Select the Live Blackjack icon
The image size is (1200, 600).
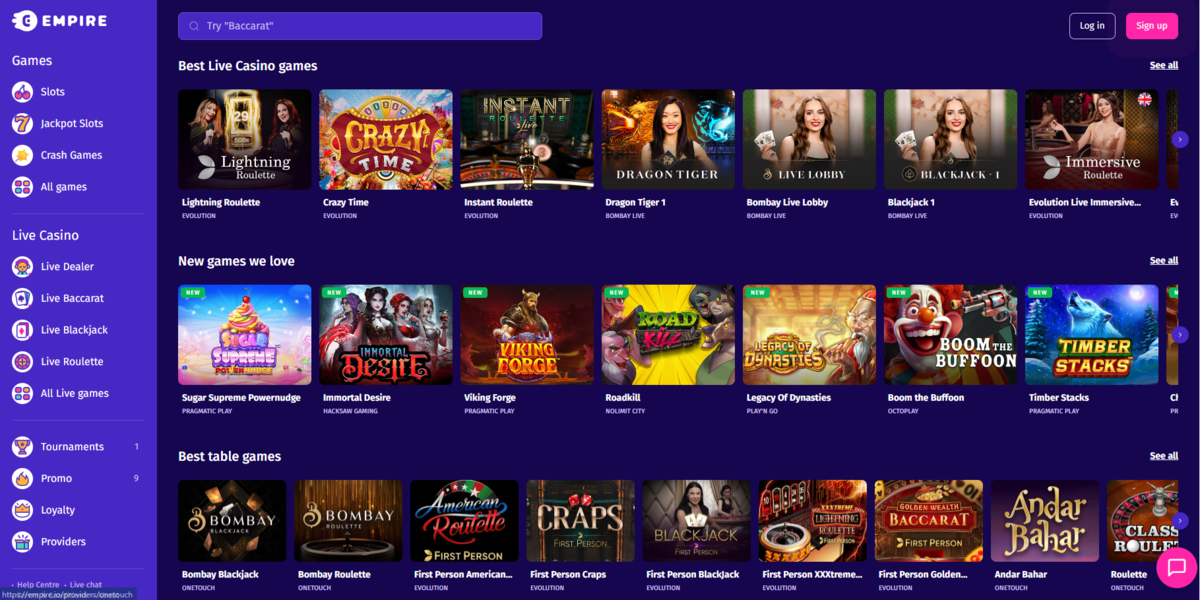(22, 330)
